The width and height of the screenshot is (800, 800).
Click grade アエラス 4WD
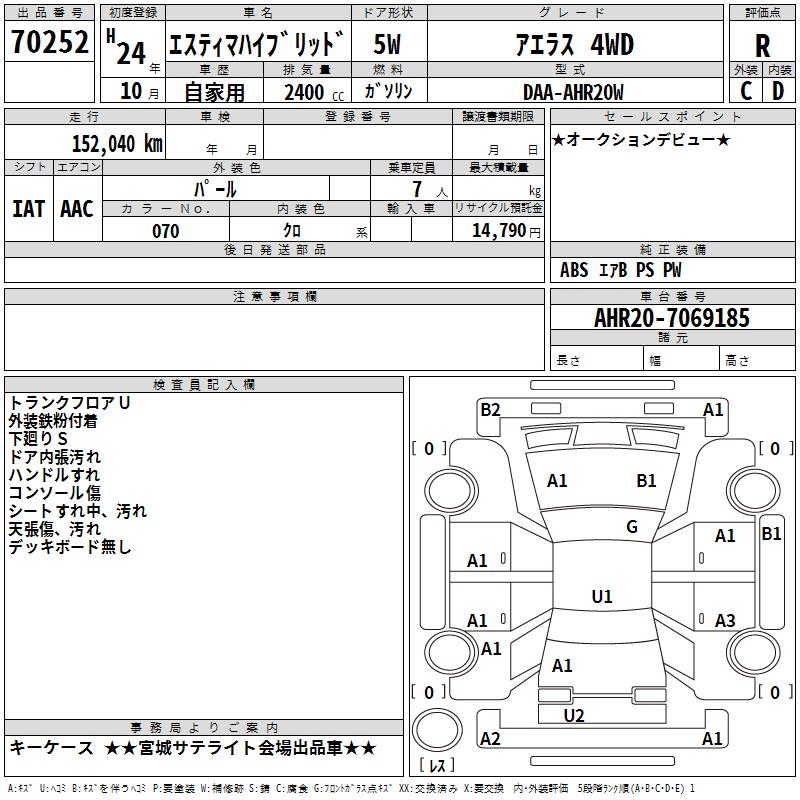coord(574,44)
